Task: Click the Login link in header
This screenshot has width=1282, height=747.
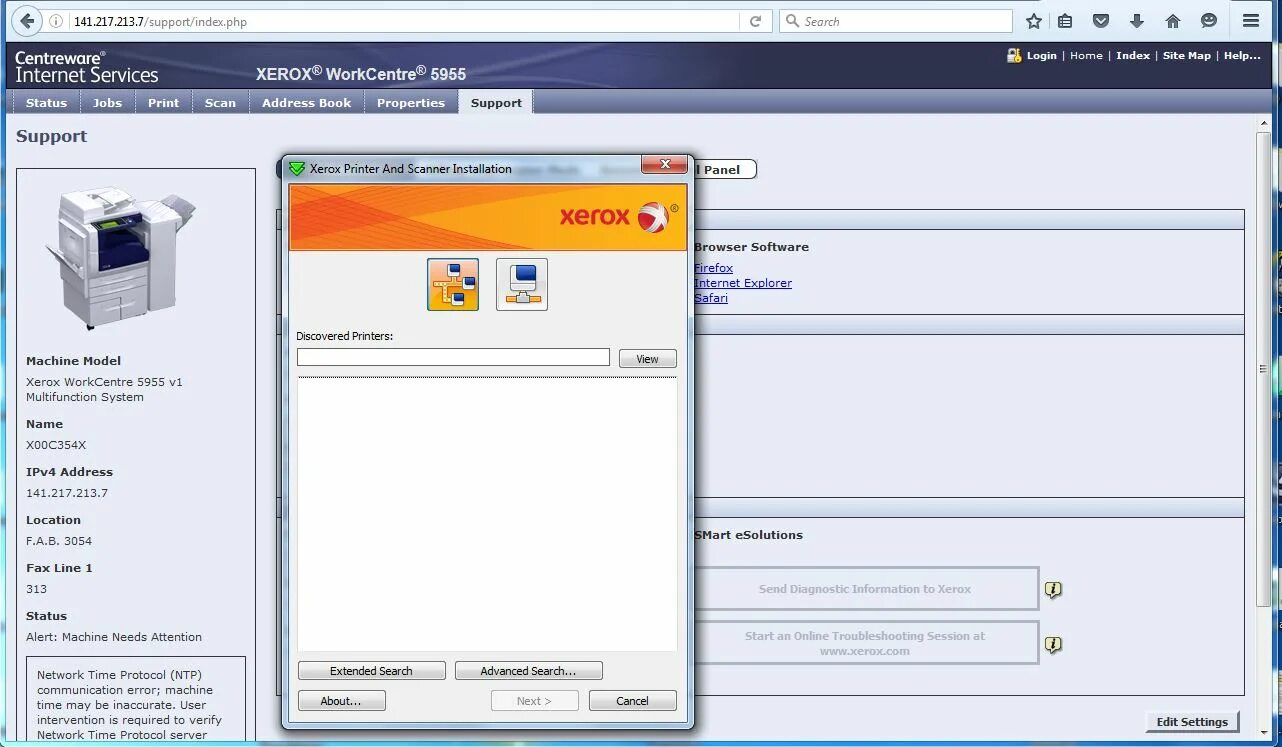Action: coord(1041,56)
